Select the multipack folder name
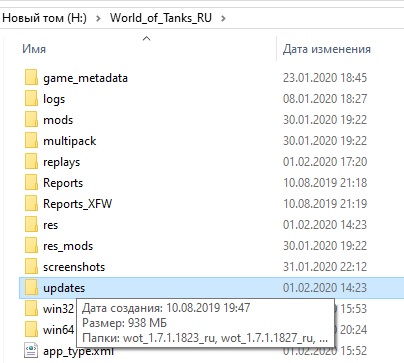The height and width of the screenshot is (363, 404). [x=70, y=141]
